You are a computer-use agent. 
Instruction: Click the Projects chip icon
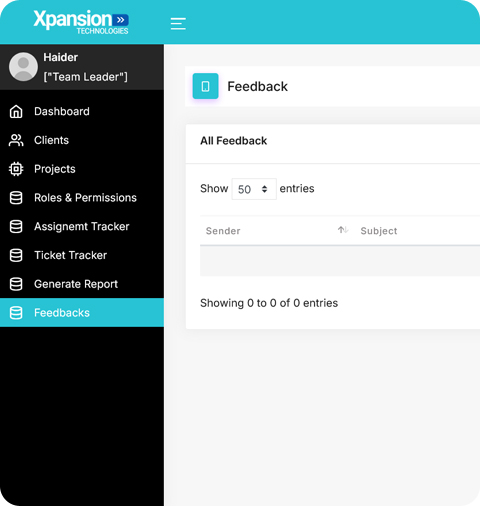click(x=16, y=169)
